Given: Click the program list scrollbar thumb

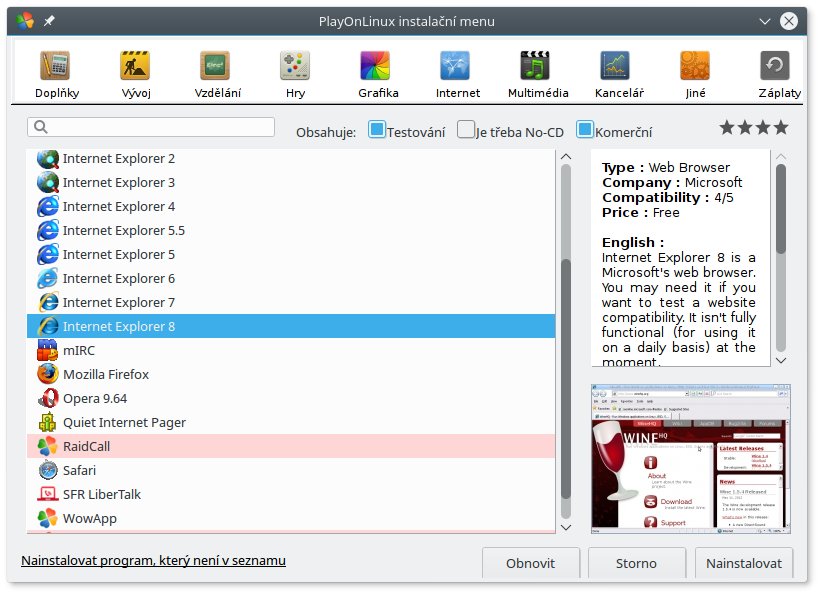Looking at the screenshot, I should click(x=566, y=379).
